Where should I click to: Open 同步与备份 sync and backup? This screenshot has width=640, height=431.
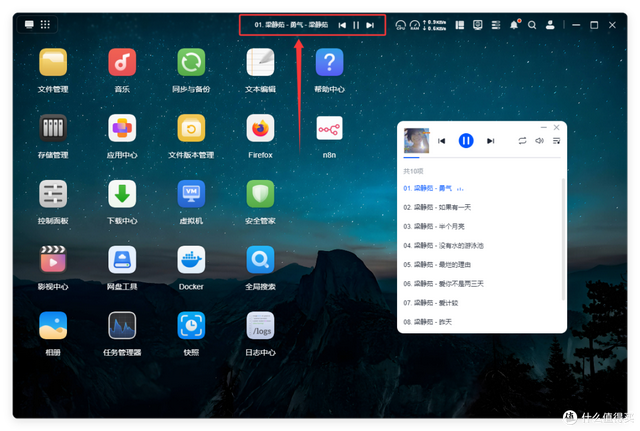191,62
